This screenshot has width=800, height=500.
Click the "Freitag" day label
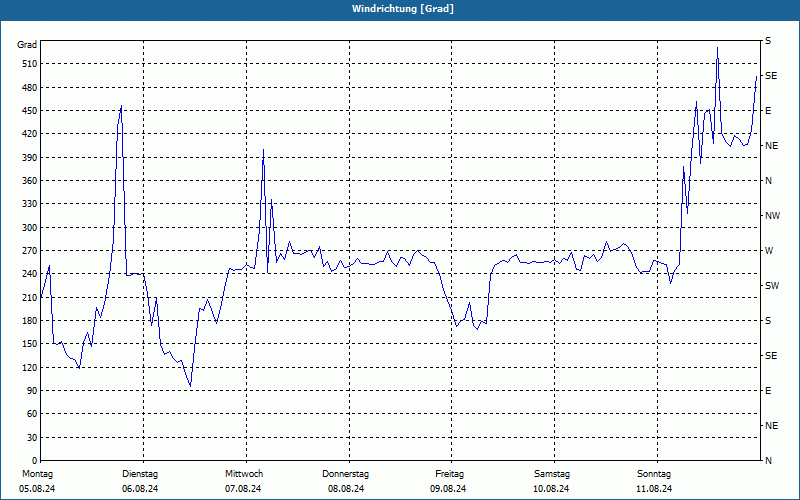(449, 474)
